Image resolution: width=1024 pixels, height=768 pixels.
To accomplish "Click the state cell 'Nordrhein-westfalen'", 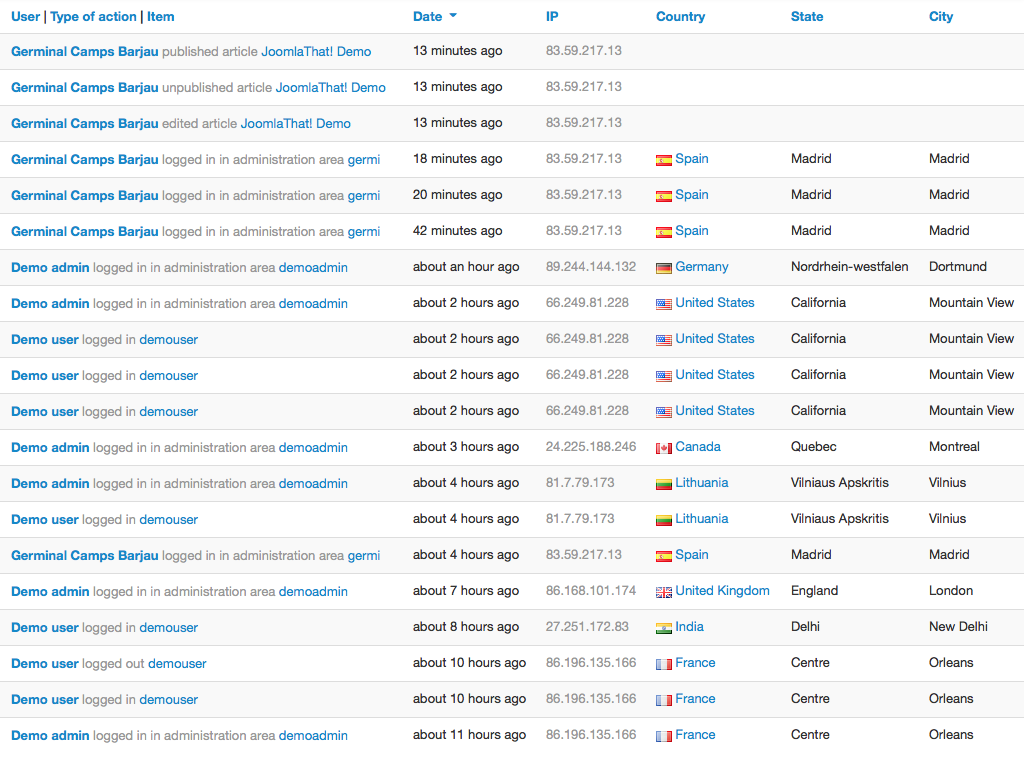I will (x=849, y=266).
